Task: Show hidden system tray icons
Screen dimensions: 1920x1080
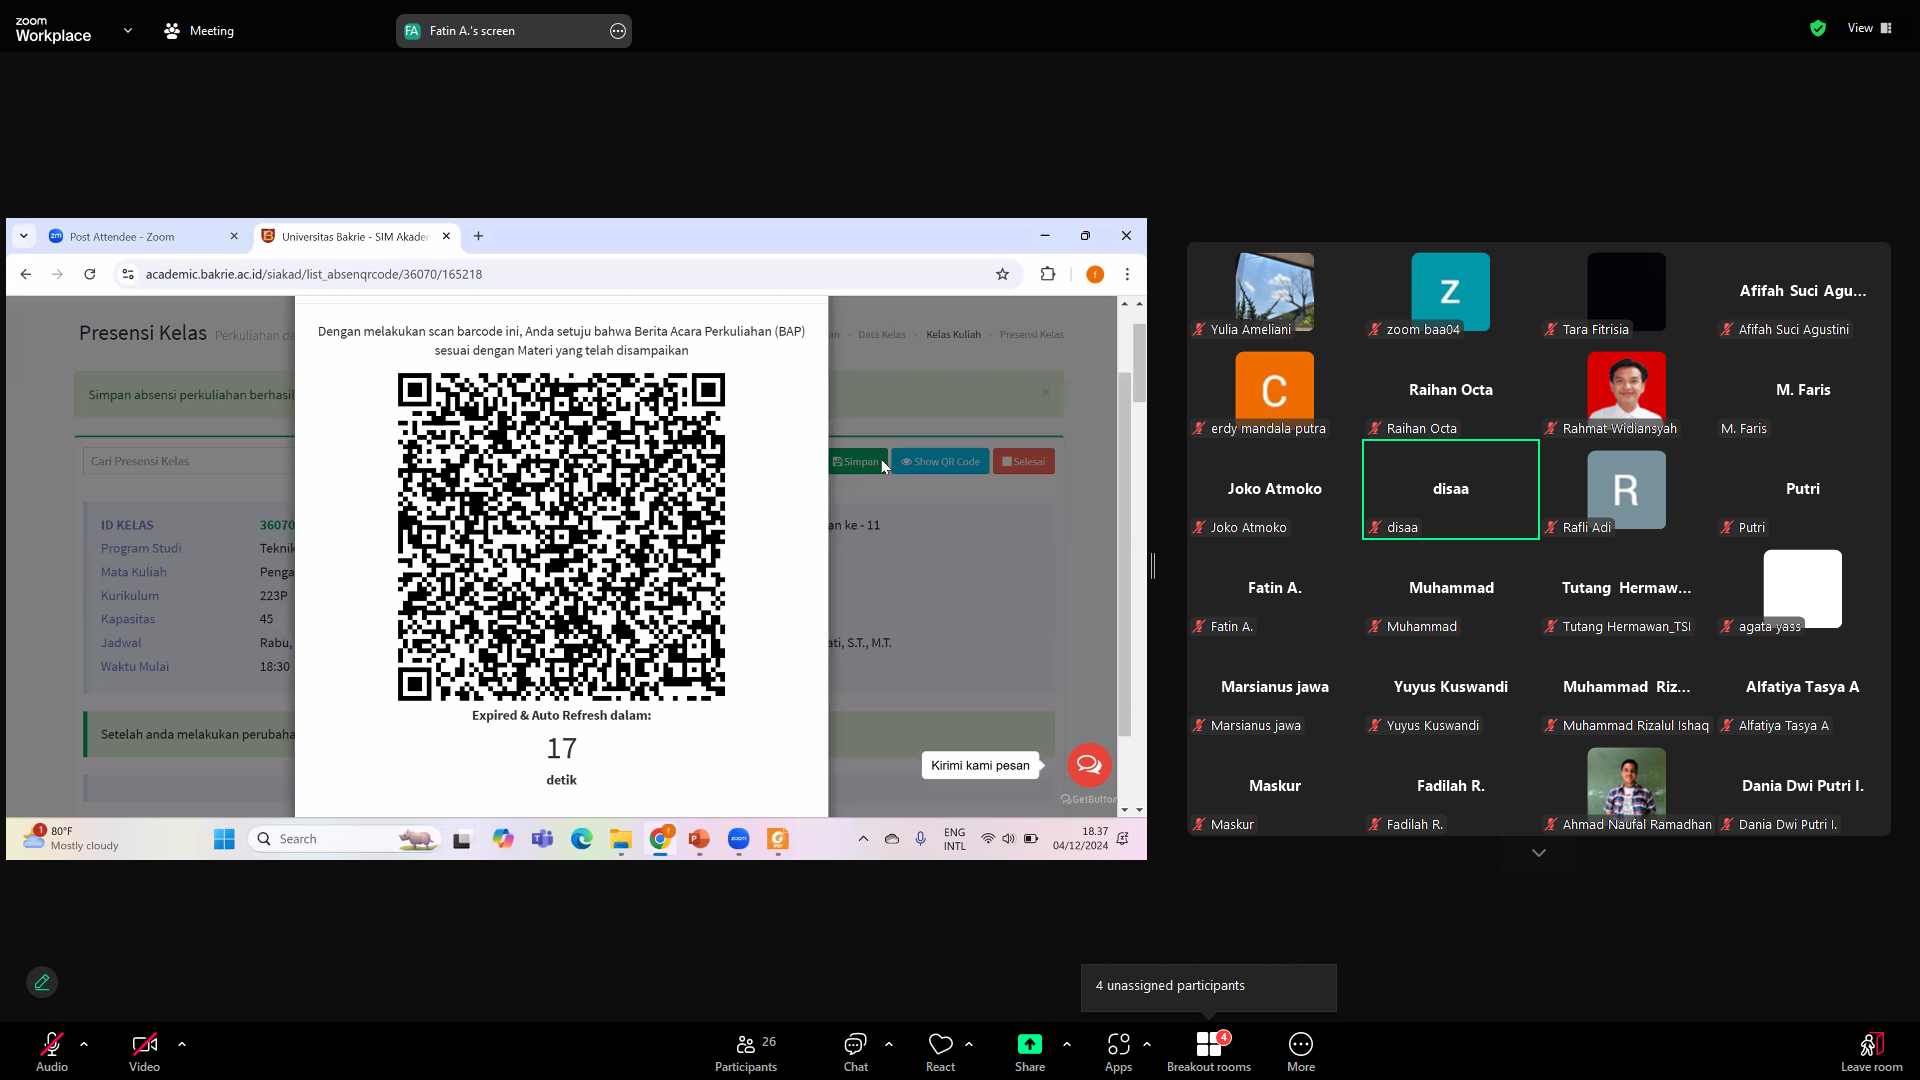Action: click(863, 839)
